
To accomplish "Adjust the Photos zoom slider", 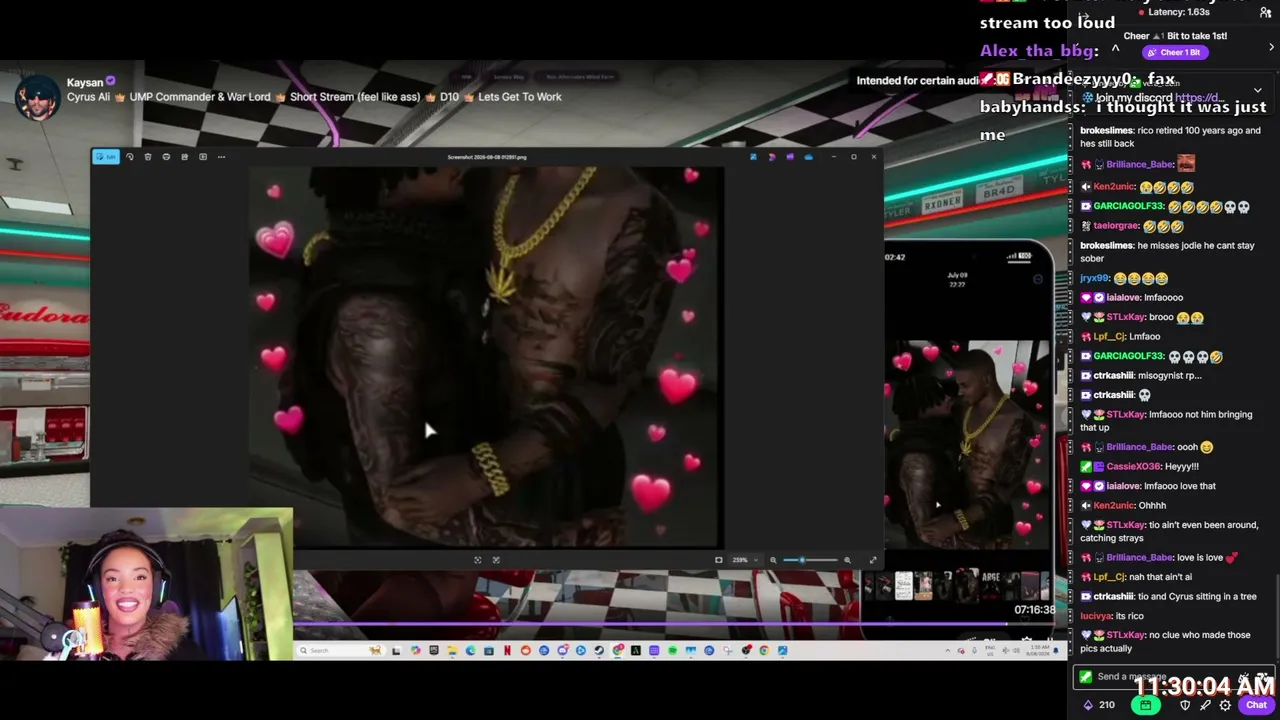I will click(x=810, y=560).
